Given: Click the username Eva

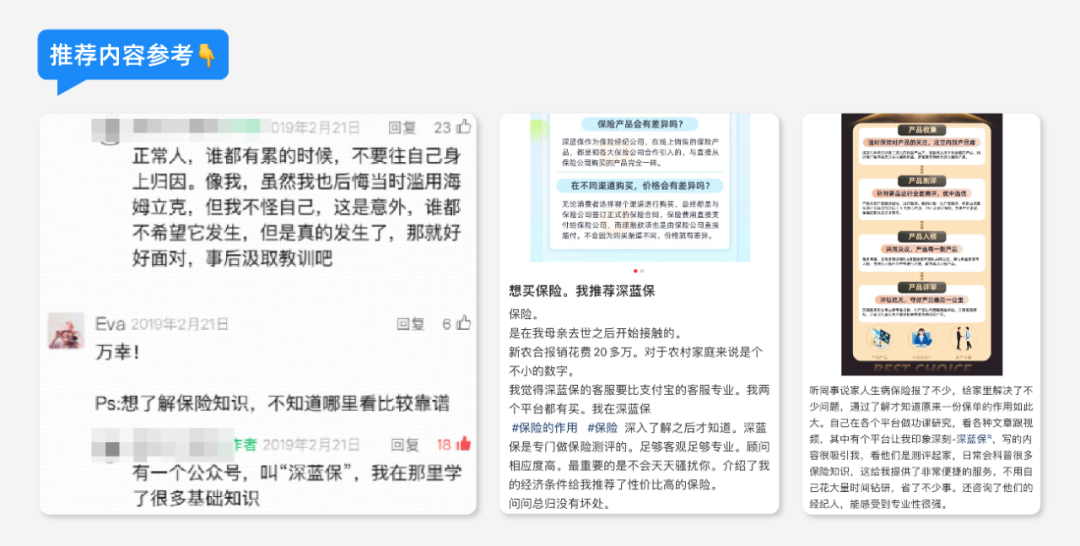Looking at the screenshot, I should point(110,324).
